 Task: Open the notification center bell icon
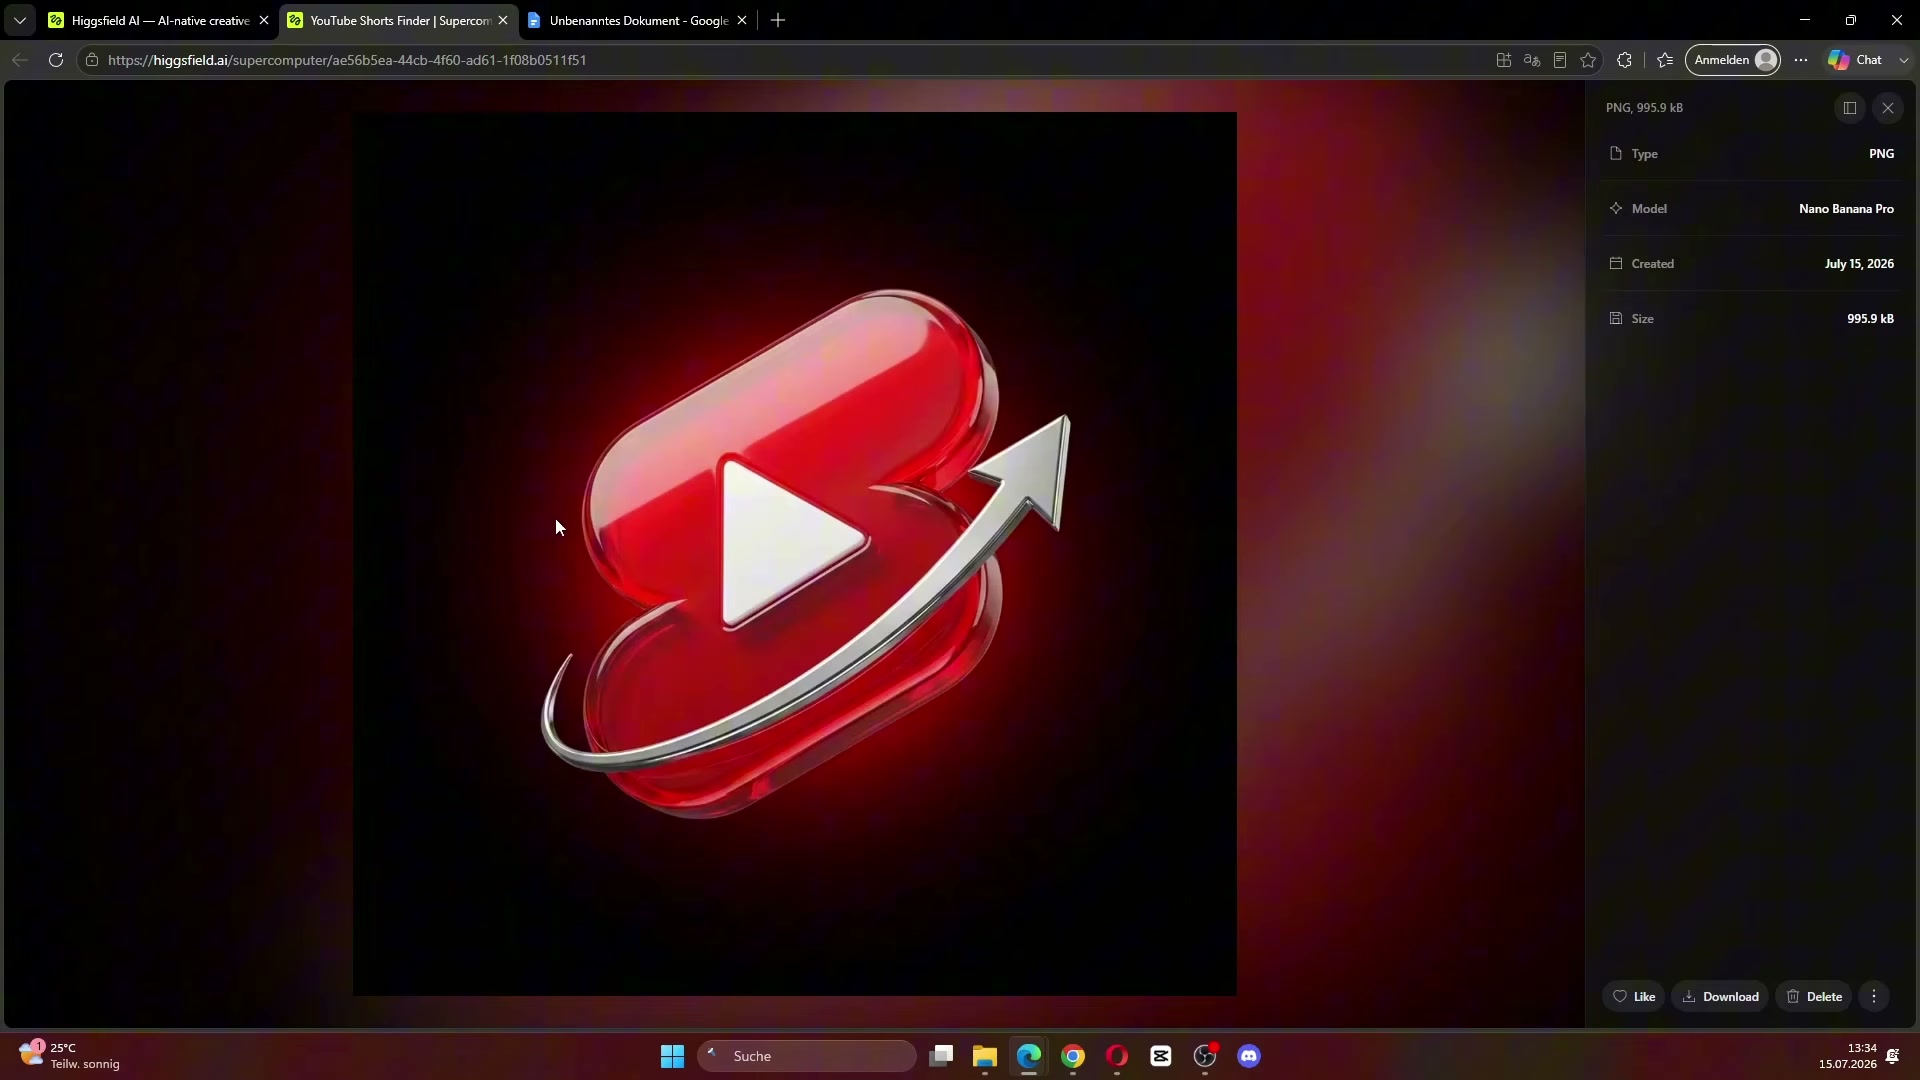click(x=1893, y=1056)
